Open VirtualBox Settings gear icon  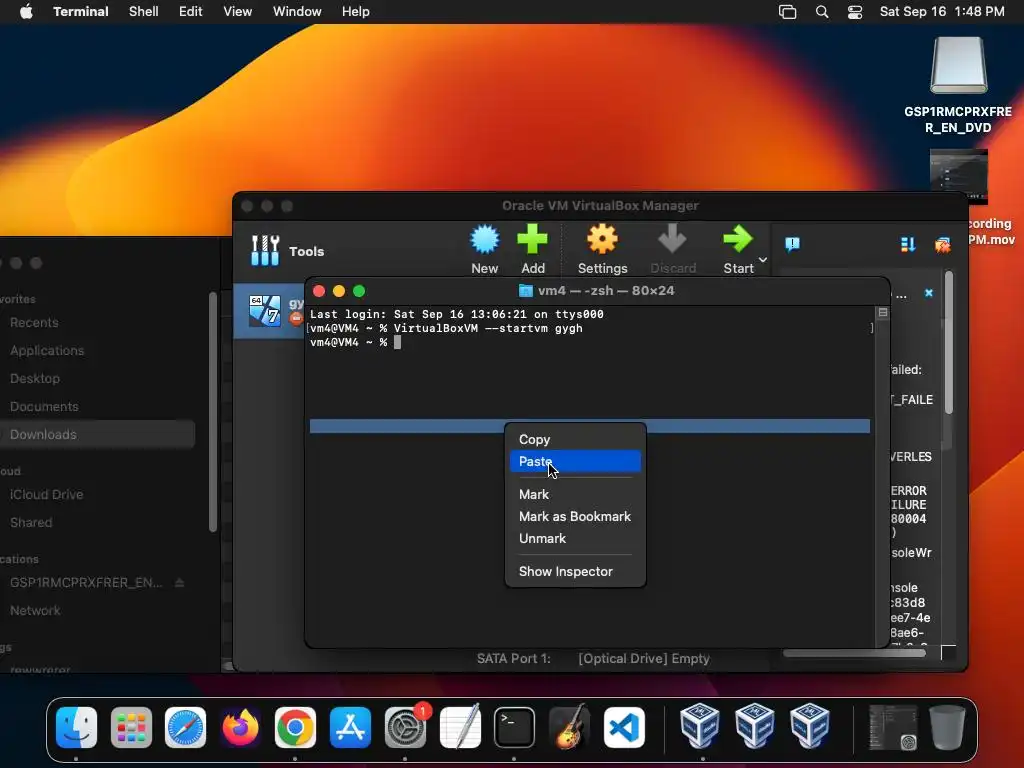[602, 240]
